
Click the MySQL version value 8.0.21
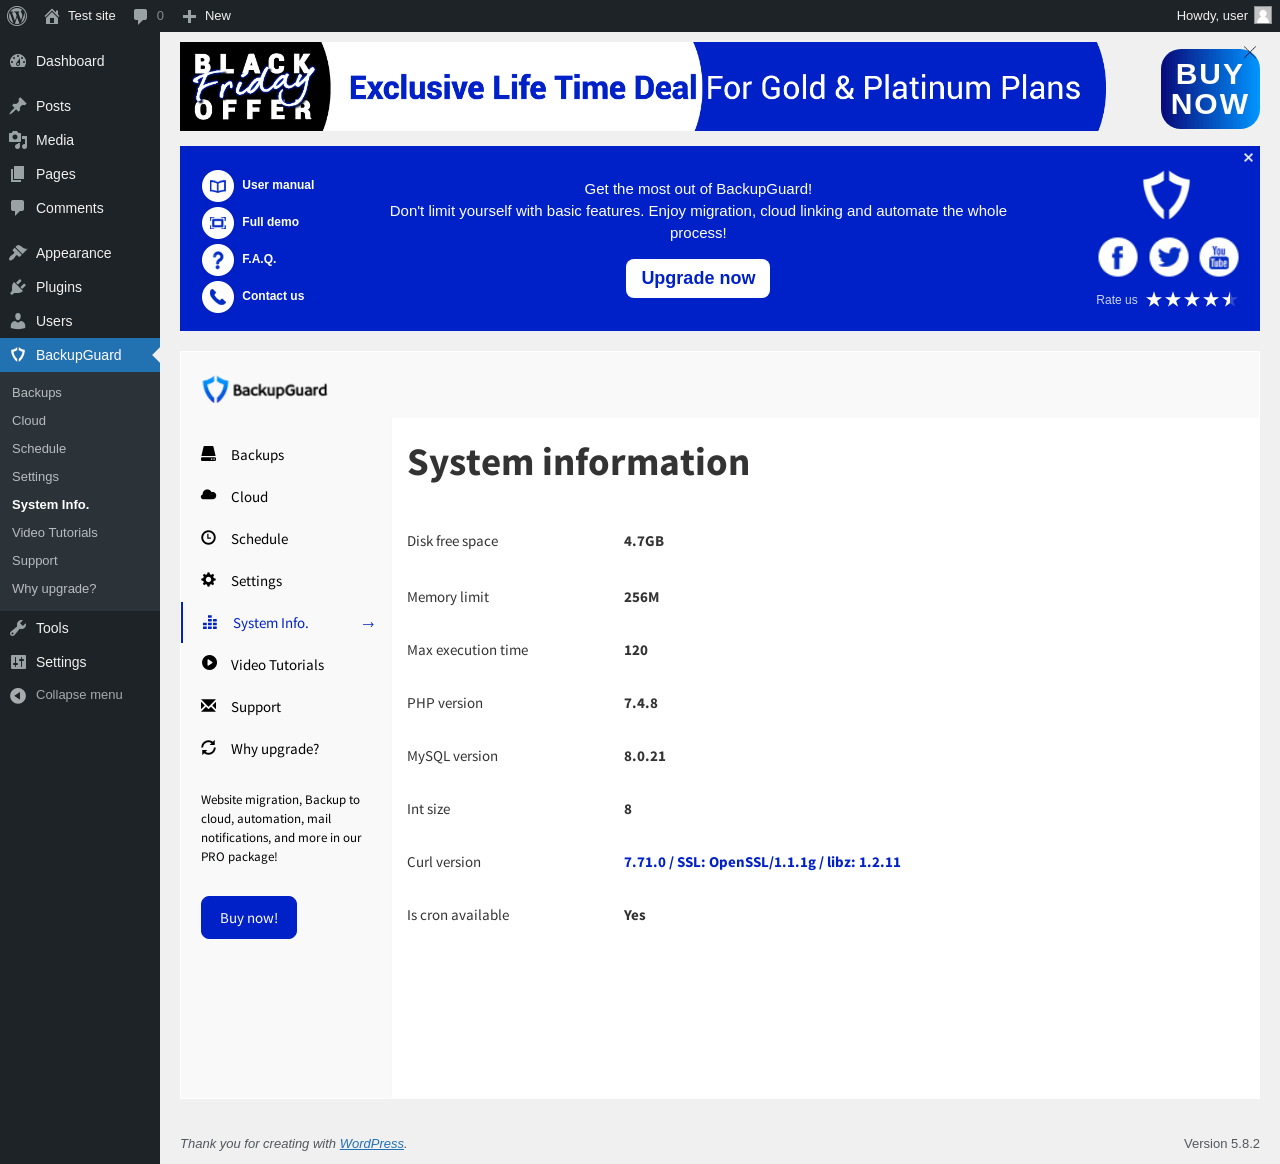point(645,756)
